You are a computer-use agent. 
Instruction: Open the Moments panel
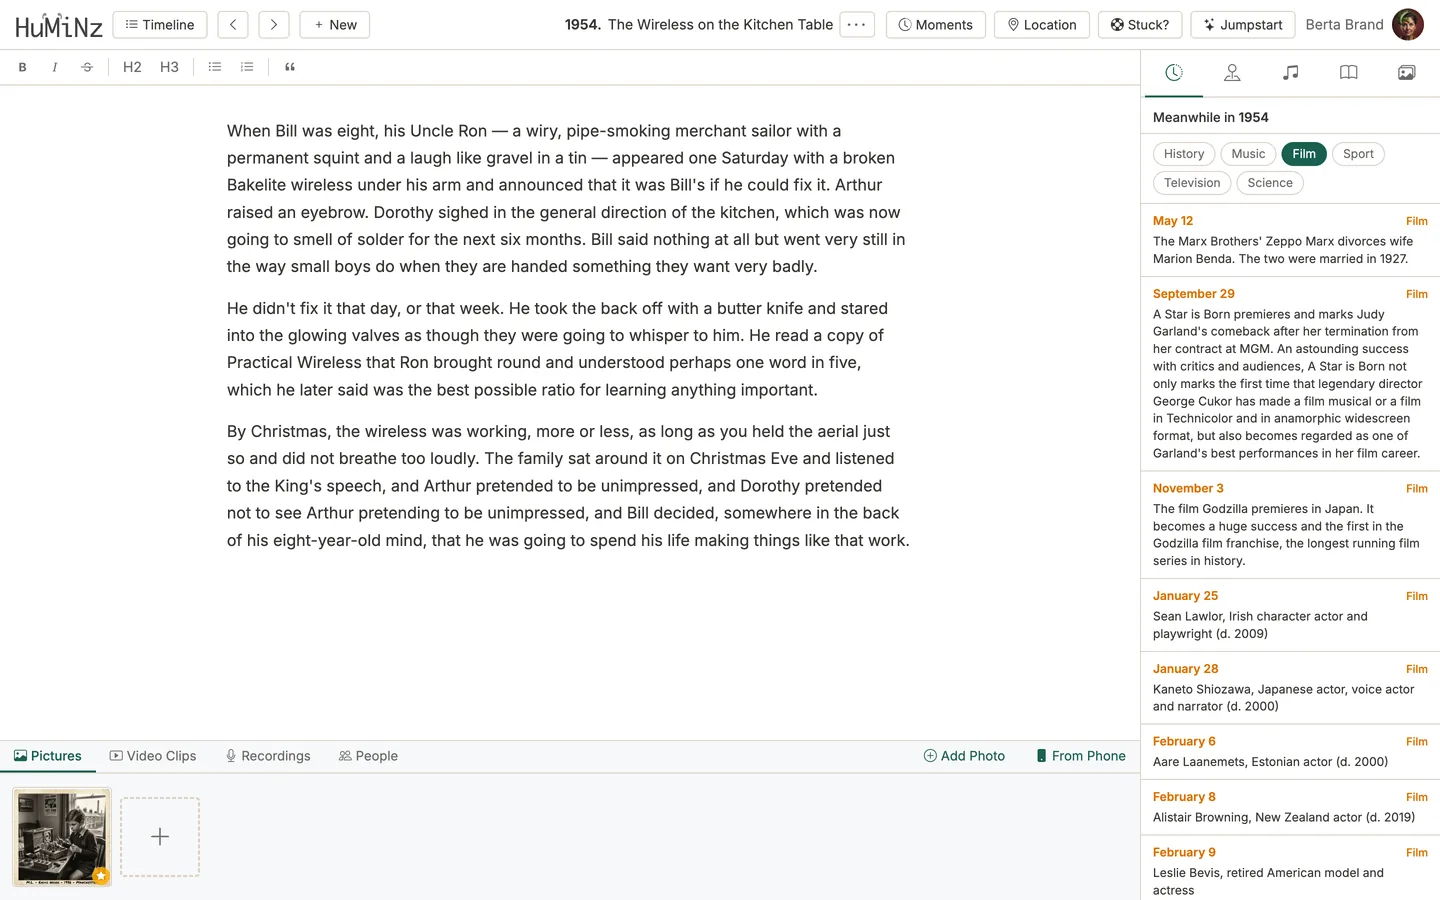click(x=936, y=25)
